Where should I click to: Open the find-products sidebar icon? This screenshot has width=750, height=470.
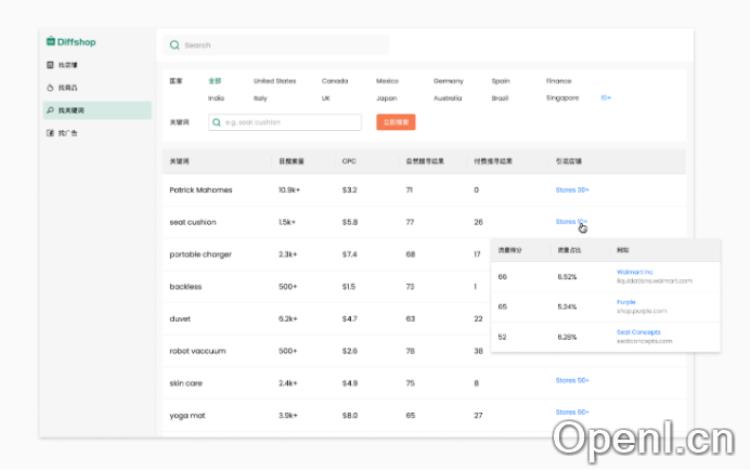pyautogui.click(x=50, y=88)
